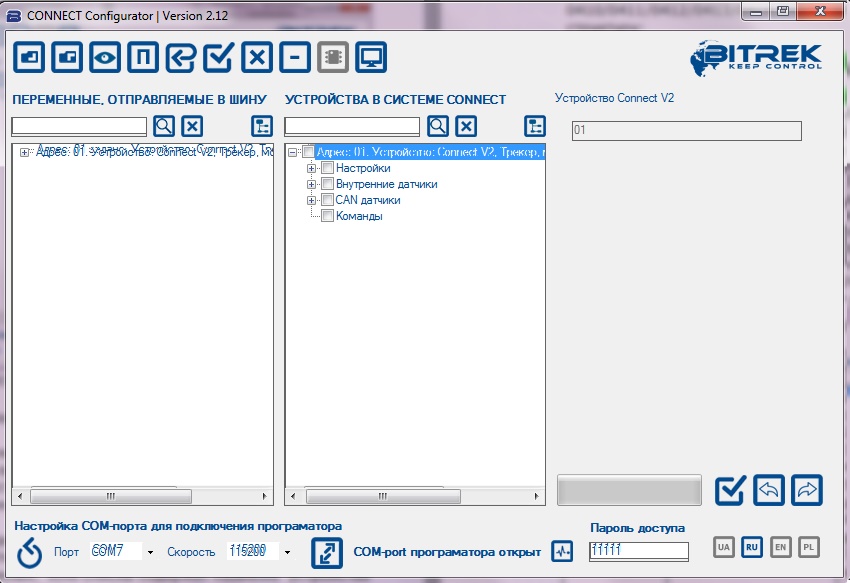Screen dimensions: 850x583
Task: Expand the CAN датчики tree node
Action: click(x=311, y=200)
